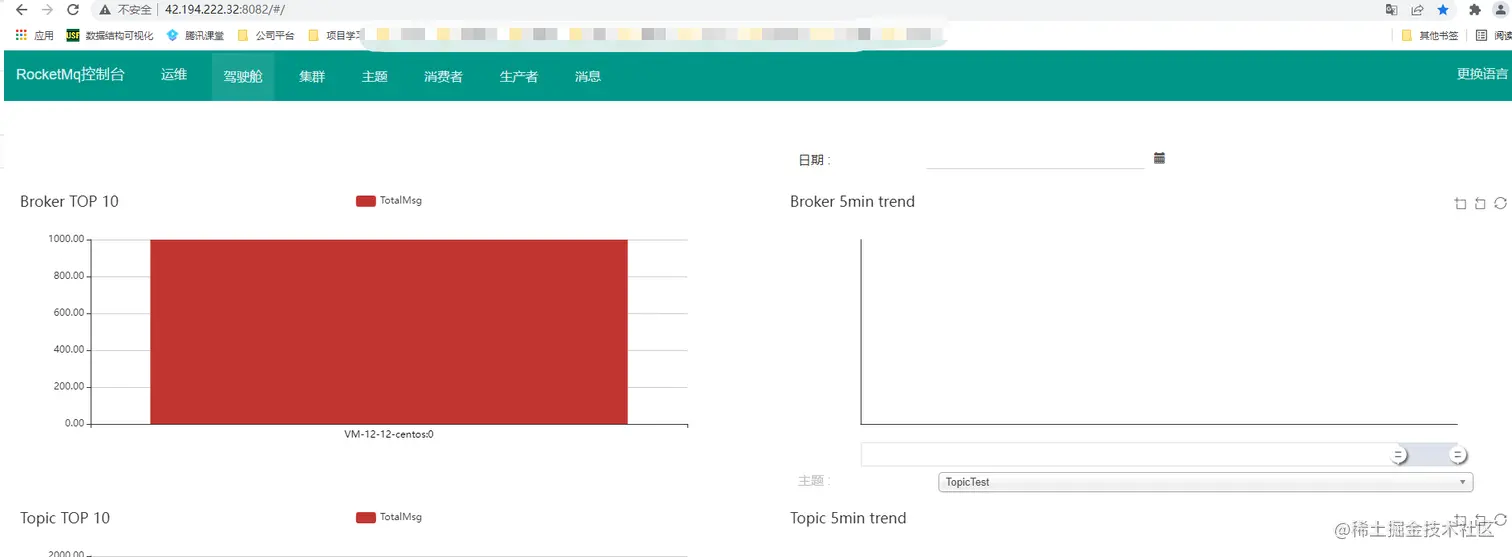Viewport: 1512px width, 557px height.
Task: Click the left handle of the zoom slider
Action: point(1399,455)
